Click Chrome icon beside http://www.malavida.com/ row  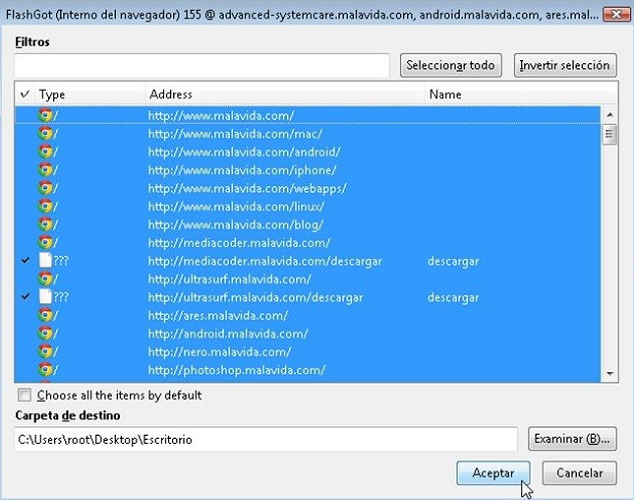point(45,115)
